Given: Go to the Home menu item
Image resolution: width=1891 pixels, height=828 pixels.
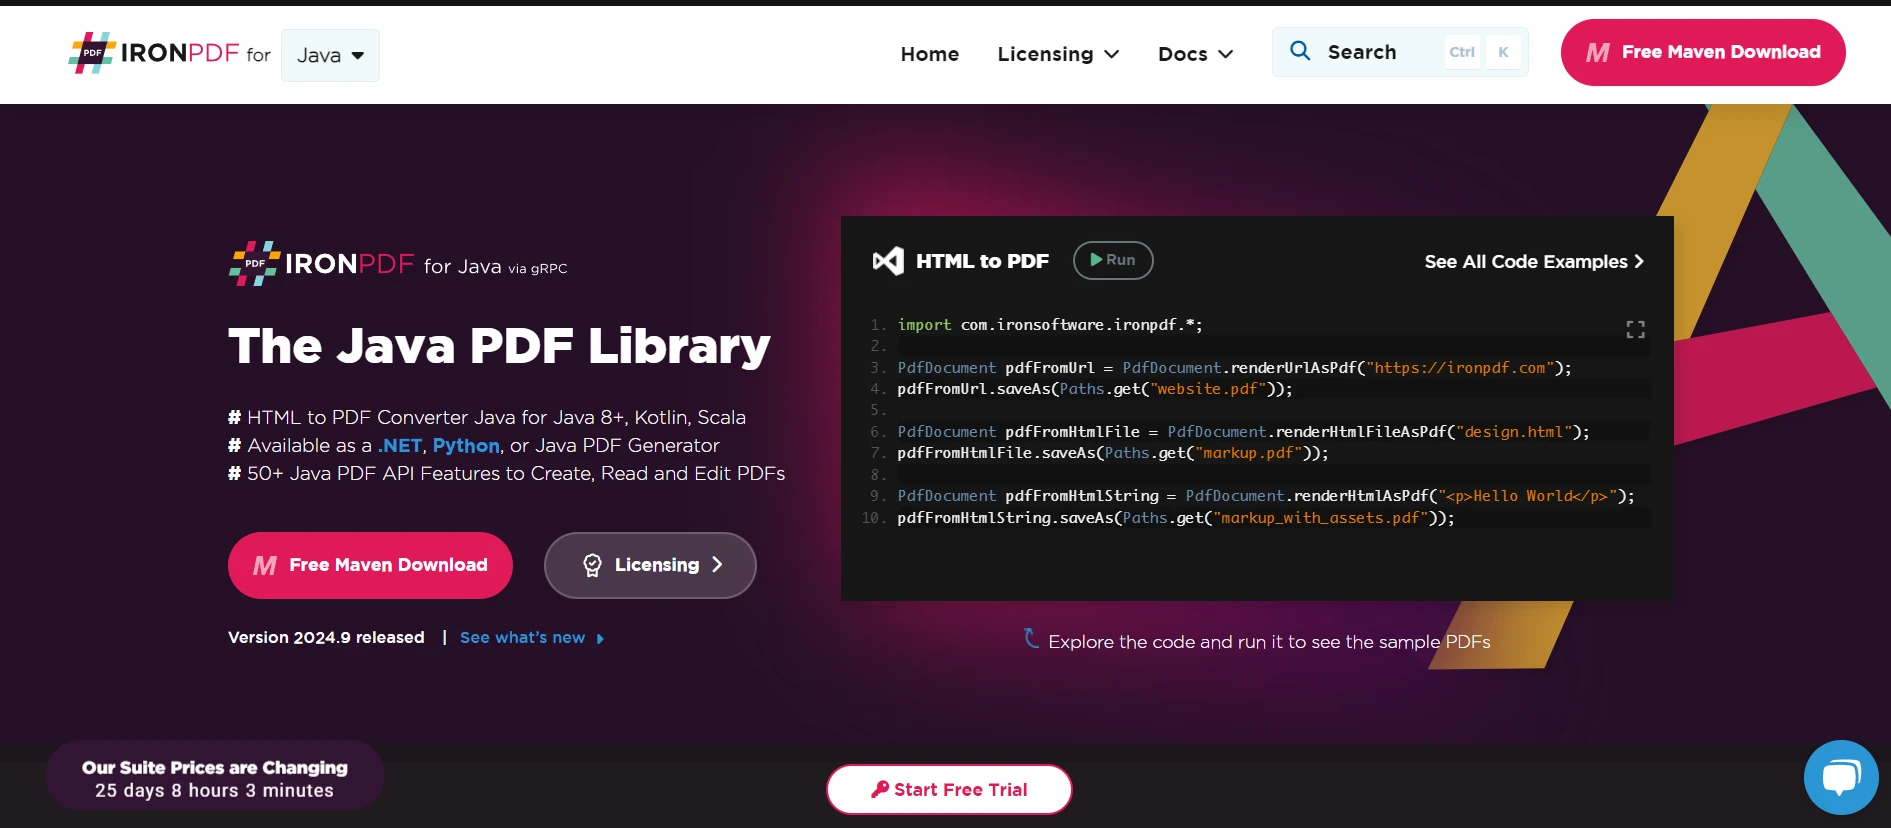Looking at the screenshot, I should click(x=929, y=54).
